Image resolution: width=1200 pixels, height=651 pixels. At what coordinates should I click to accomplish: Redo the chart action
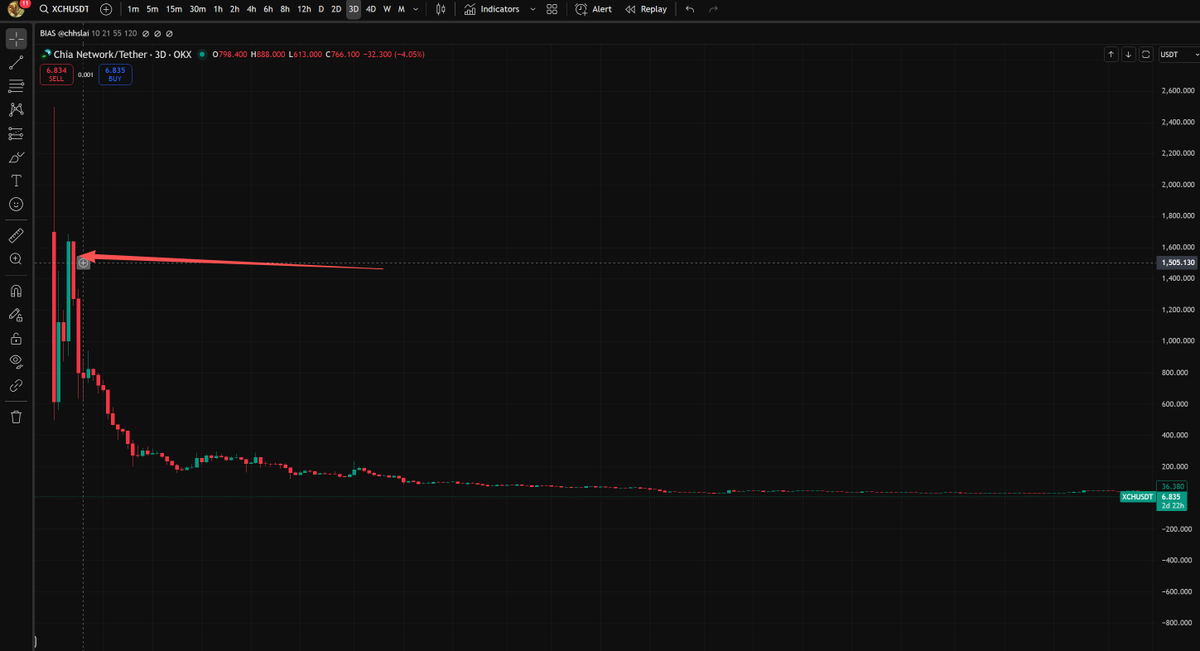[713, 9]
